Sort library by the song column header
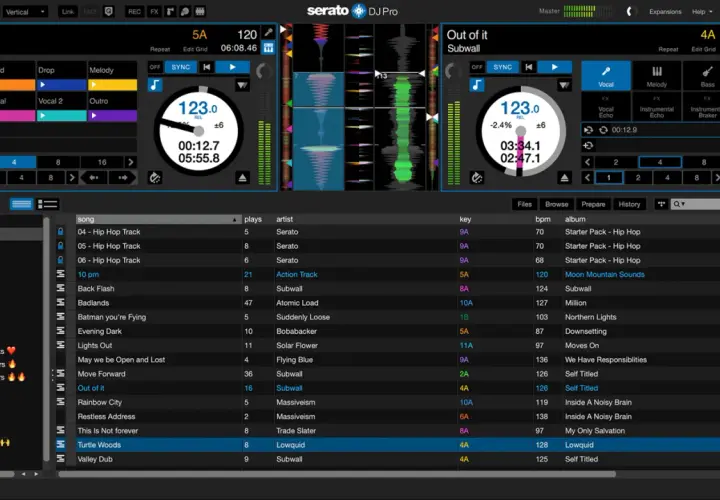Image resolution: width=720 pixels, height=500 pixels. 158,219
